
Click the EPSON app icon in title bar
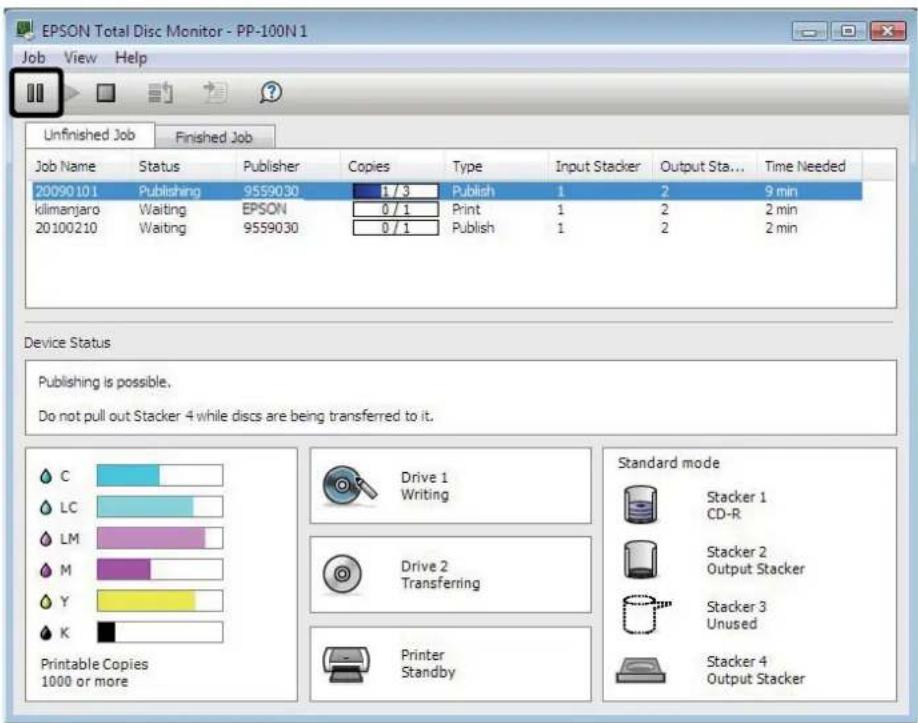point(25,30)
